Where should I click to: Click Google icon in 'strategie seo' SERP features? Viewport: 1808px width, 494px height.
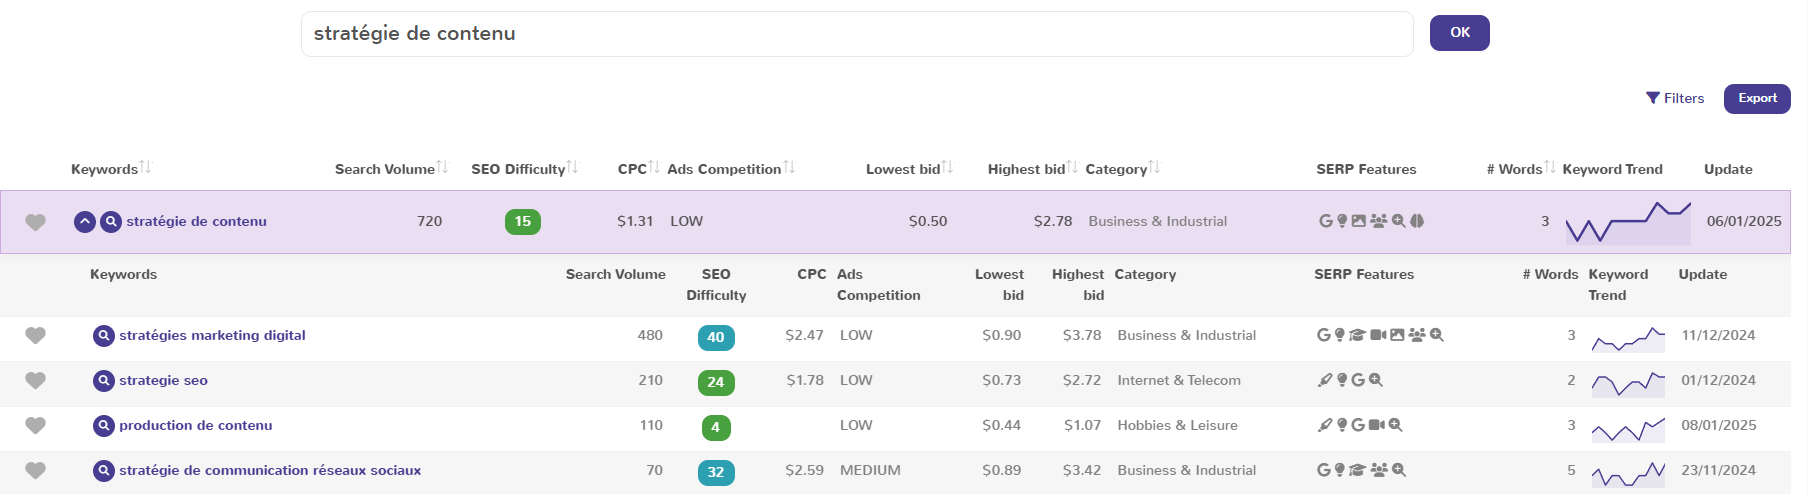coord(1358,380)
